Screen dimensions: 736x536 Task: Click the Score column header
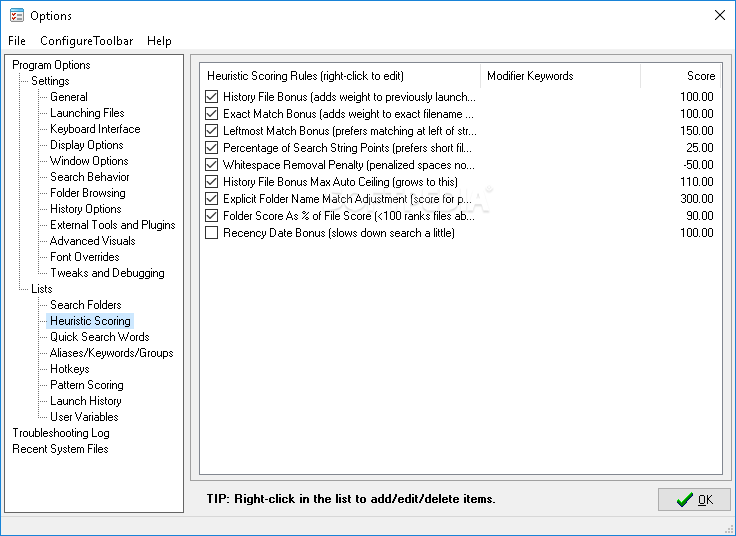pyautogui.click(x=680, y=76)
